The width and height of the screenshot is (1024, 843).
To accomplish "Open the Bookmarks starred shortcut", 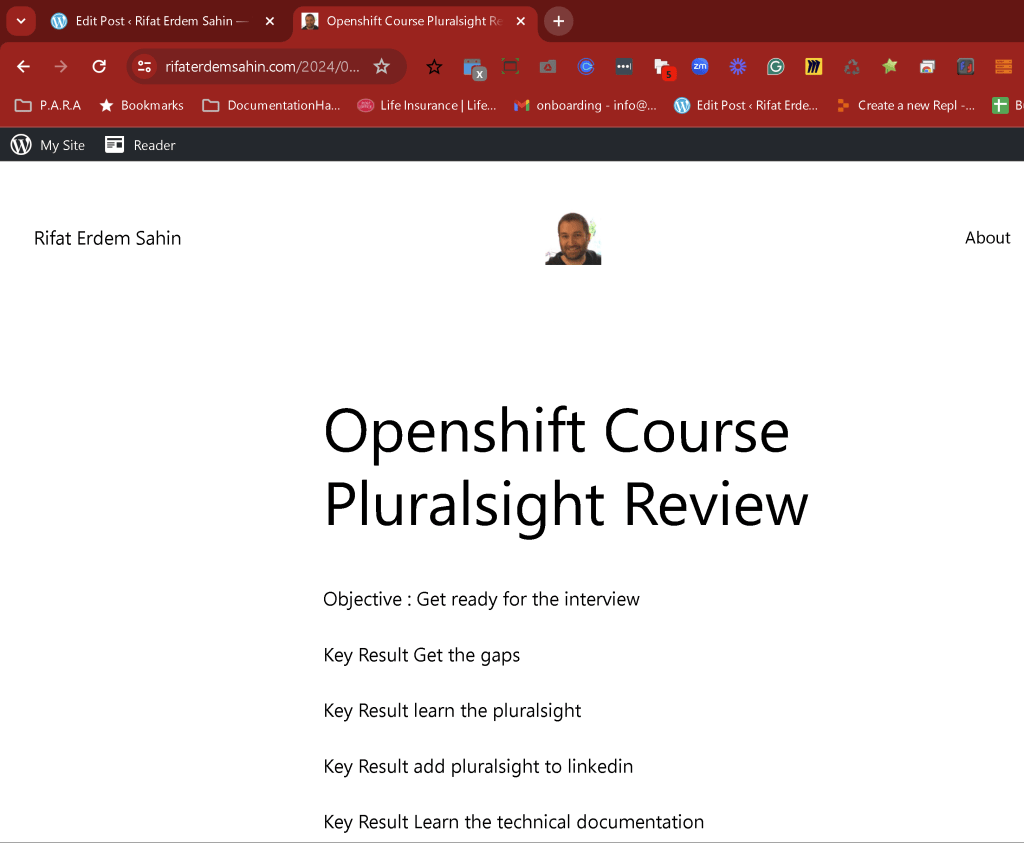I will [142, 105].
